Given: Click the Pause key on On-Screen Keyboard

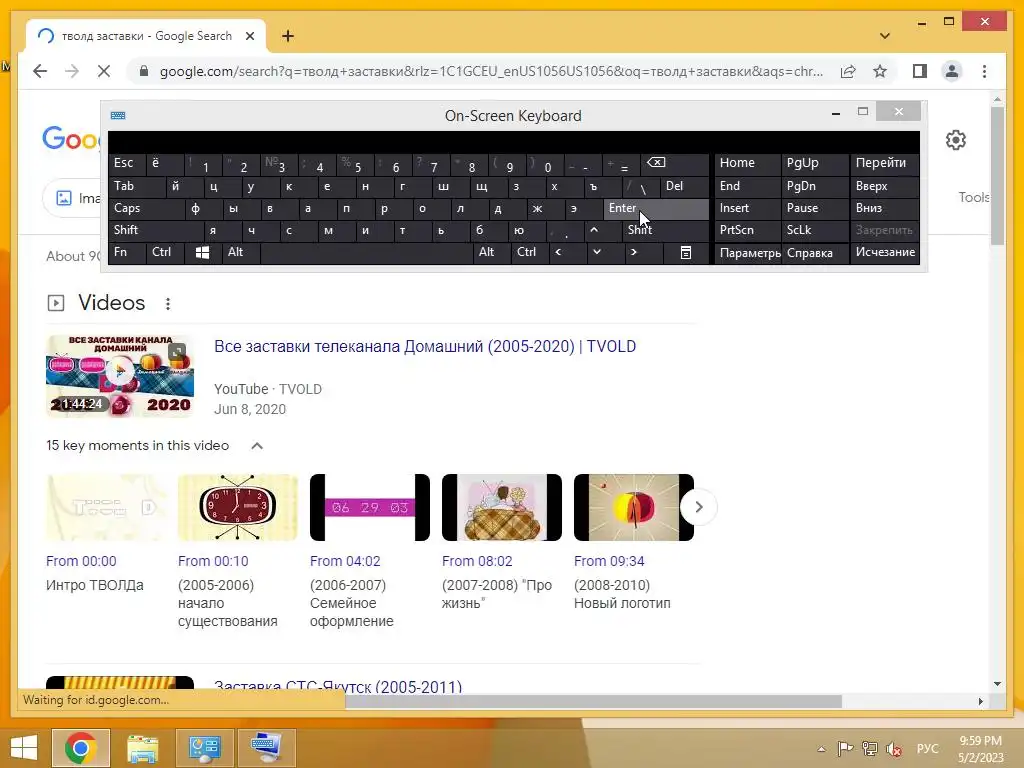Looking at the screenshot, I should (x=814, y=208).
